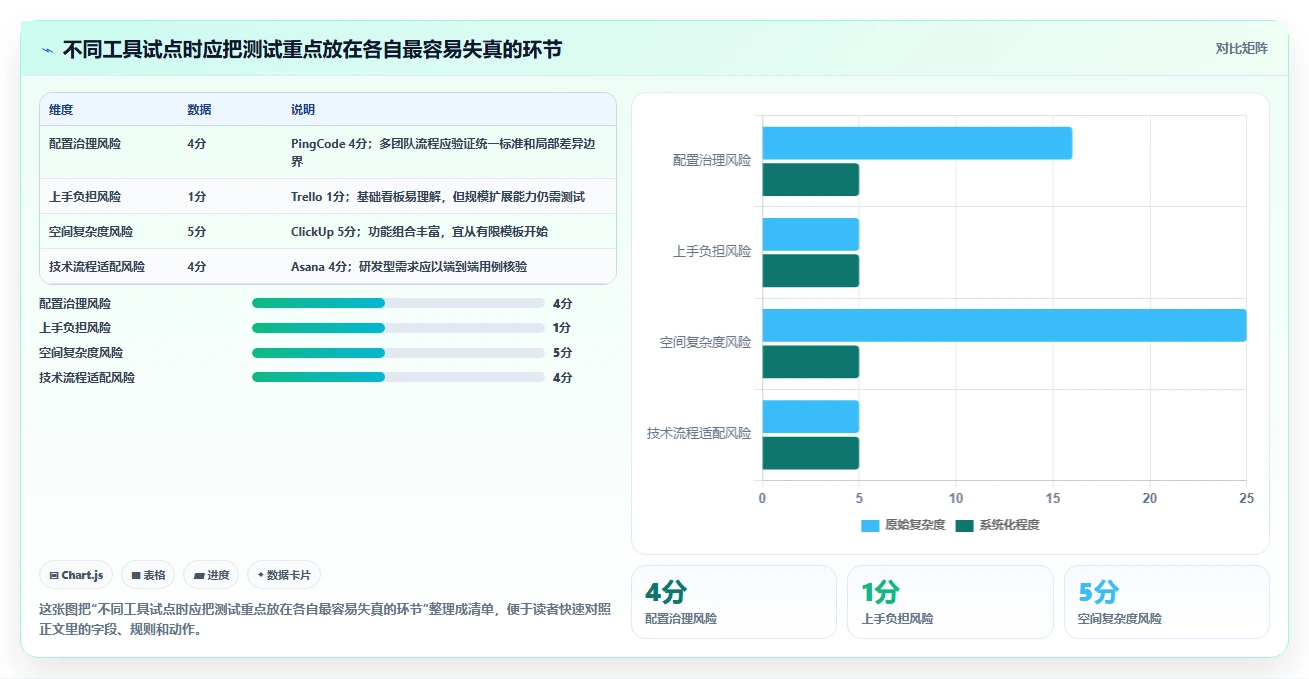Viewport: 1309px width, 679px height.
Task: Click the Chart.js tag chip
Action: [77, 575]
